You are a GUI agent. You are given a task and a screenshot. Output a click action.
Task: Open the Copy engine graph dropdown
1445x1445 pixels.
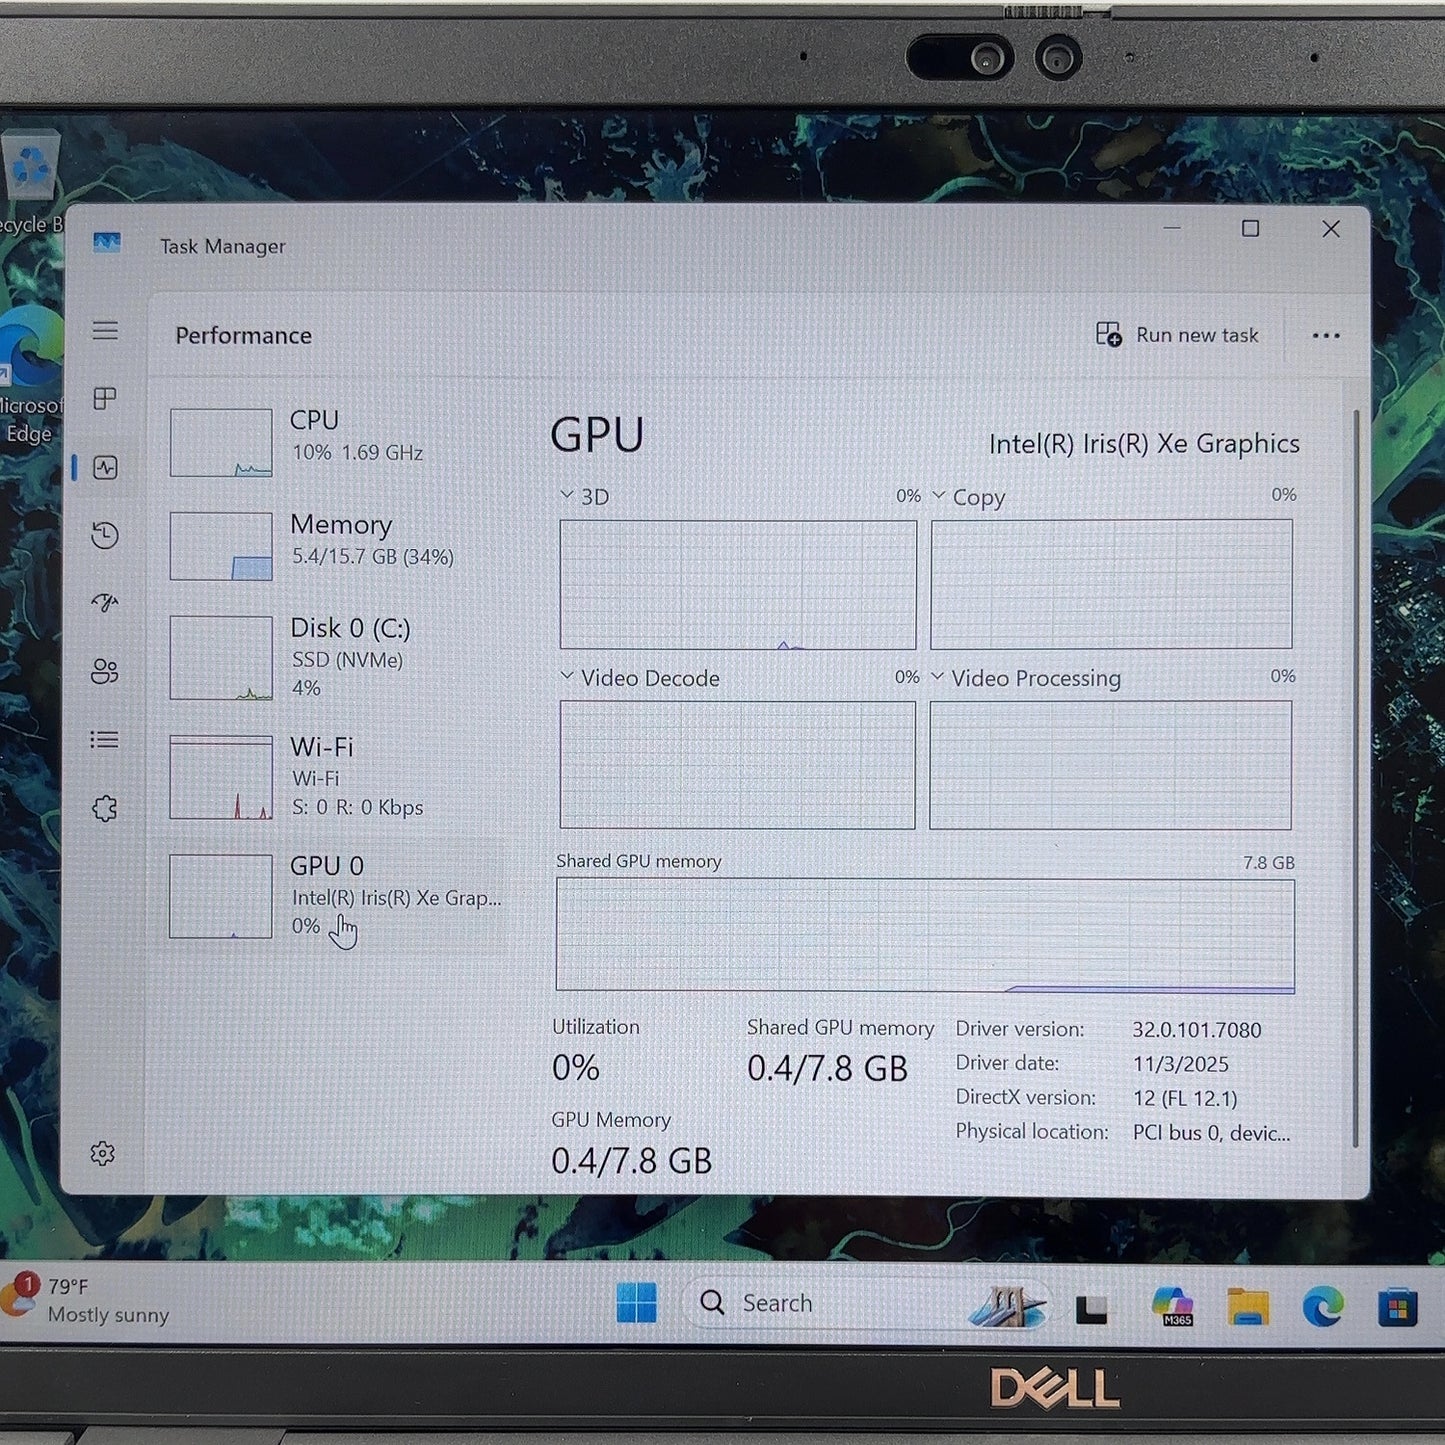point(938,495)
